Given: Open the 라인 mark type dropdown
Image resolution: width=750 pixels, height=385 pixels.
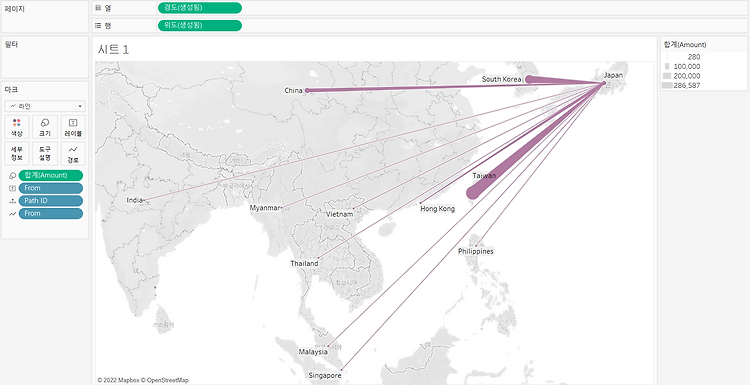Looking at the screenshot, I should (x=45, y=106).
